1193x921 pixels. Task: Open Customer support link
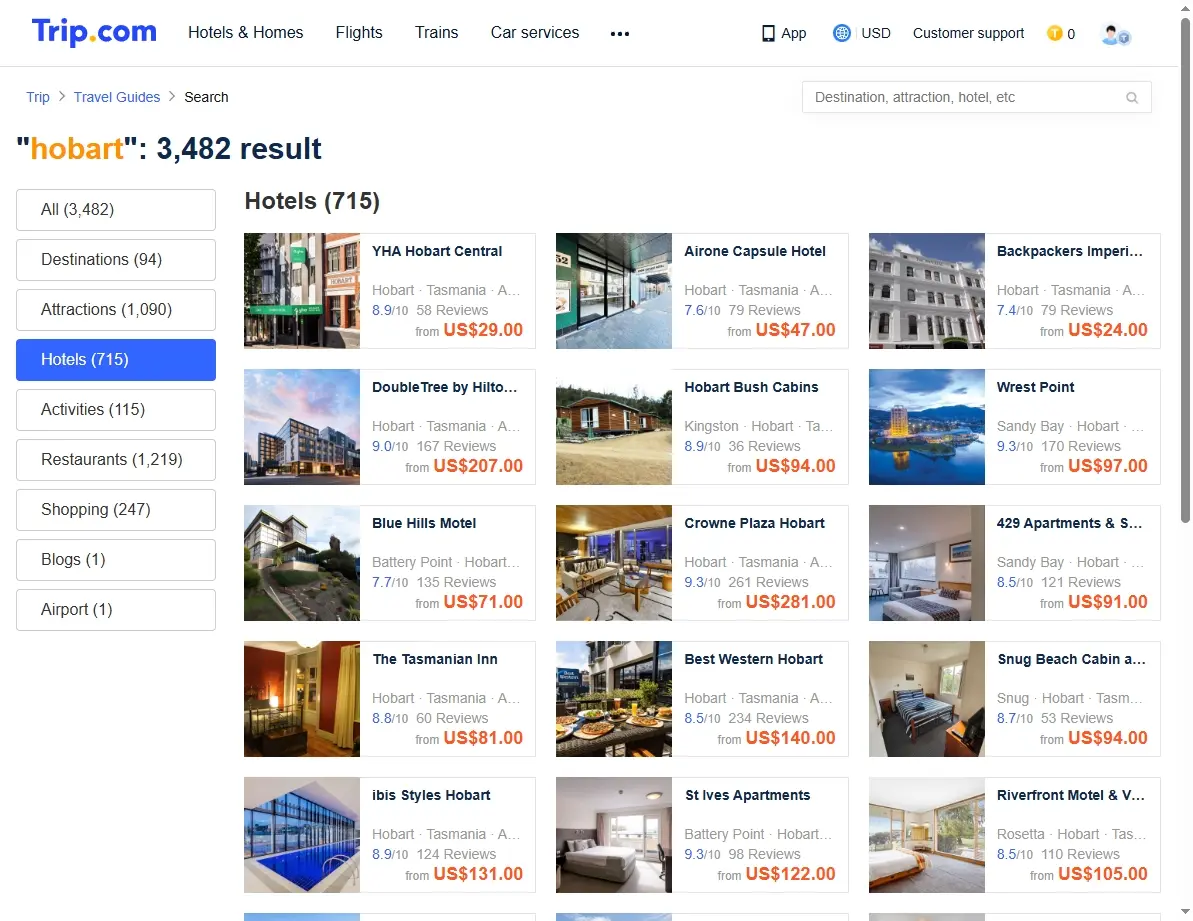point(969,33)
